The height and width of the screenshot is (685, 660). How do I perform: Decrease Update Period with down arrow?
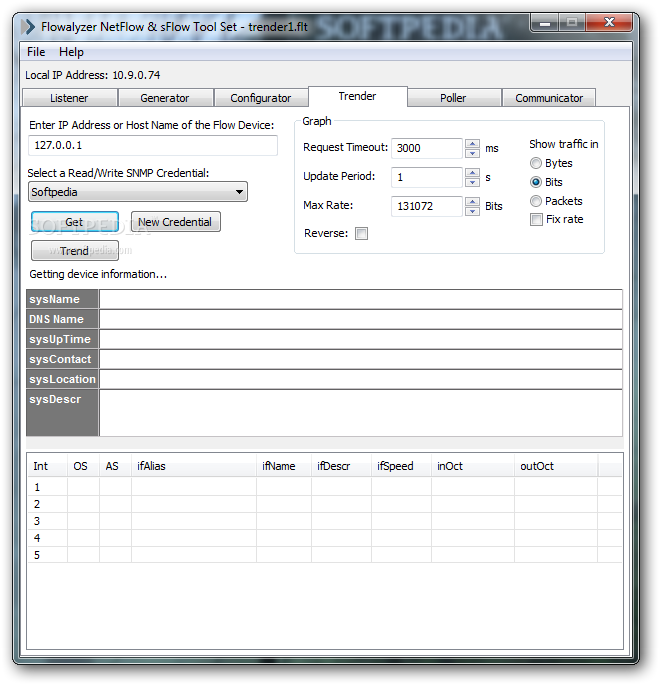click(472, 182)
